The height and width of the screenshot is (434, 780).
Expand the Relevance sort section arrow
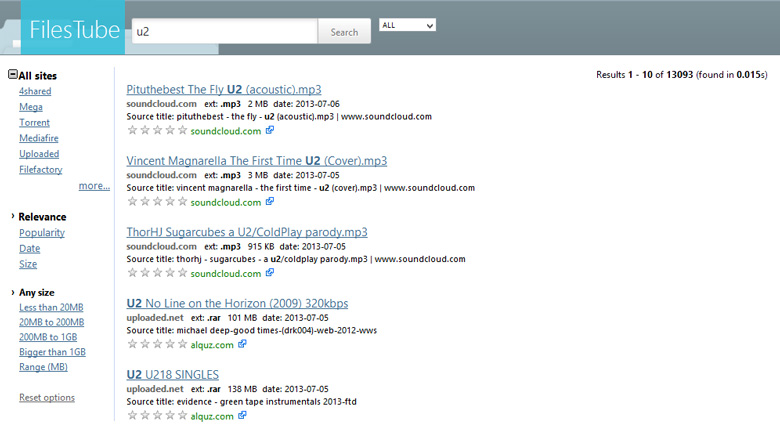(12, 216)
